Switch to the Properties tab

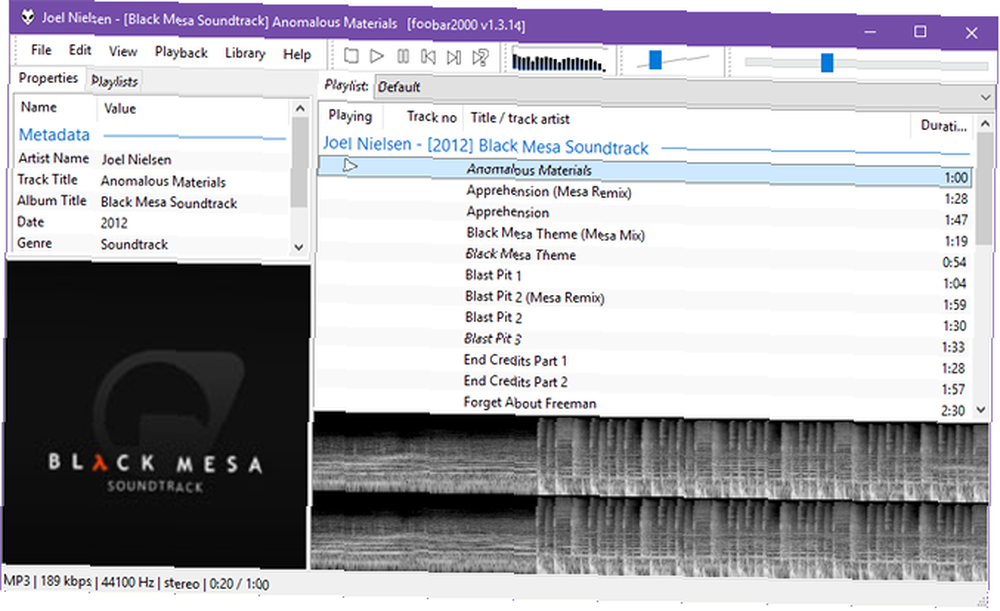pyautogui.click(x=48, y=78)
